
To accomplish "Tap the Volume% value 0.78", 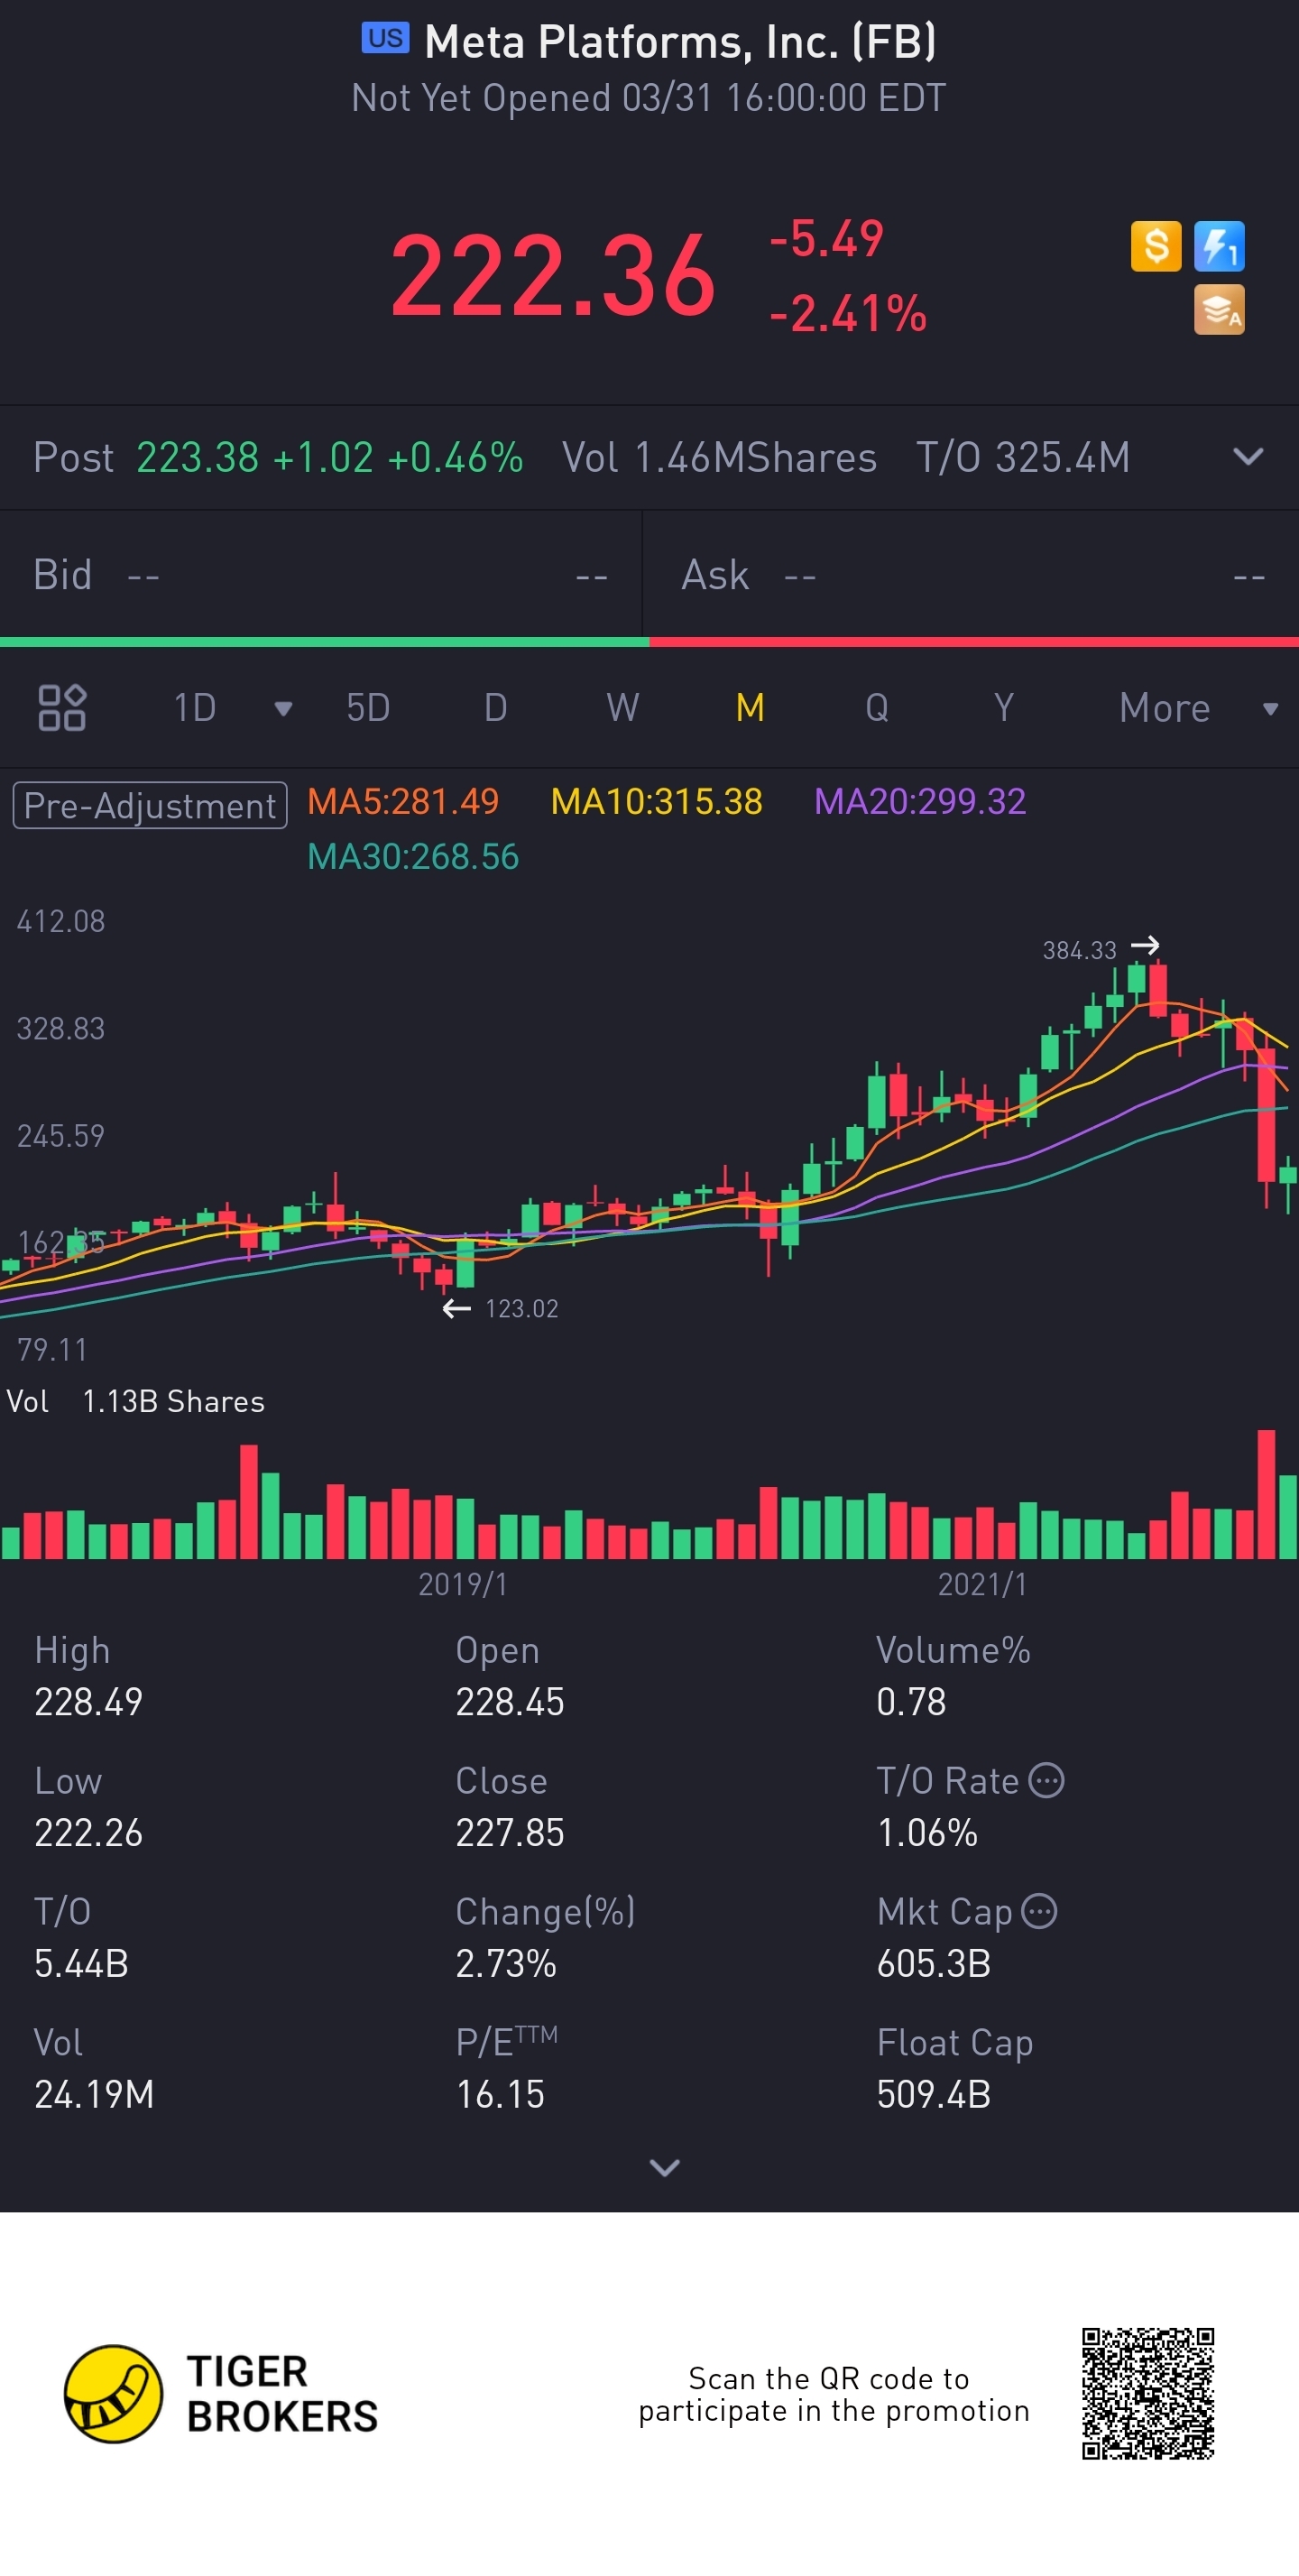I will [911, 1702].
